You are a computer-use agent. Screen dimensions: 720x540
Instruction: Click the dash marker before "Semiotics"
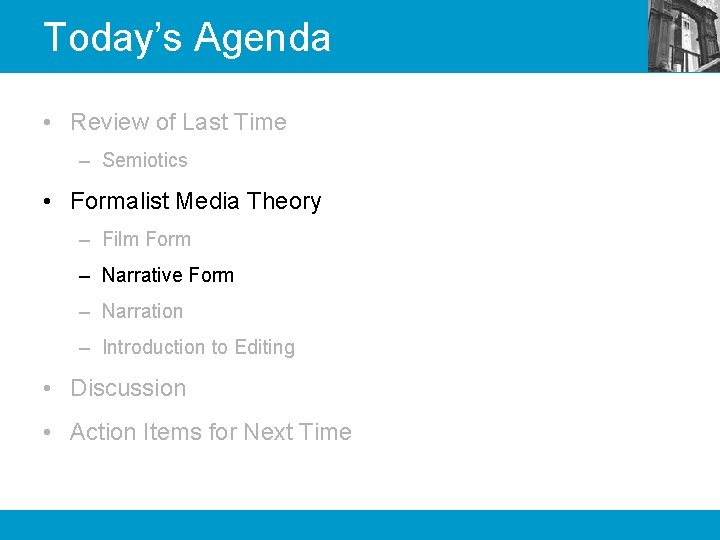84,161
